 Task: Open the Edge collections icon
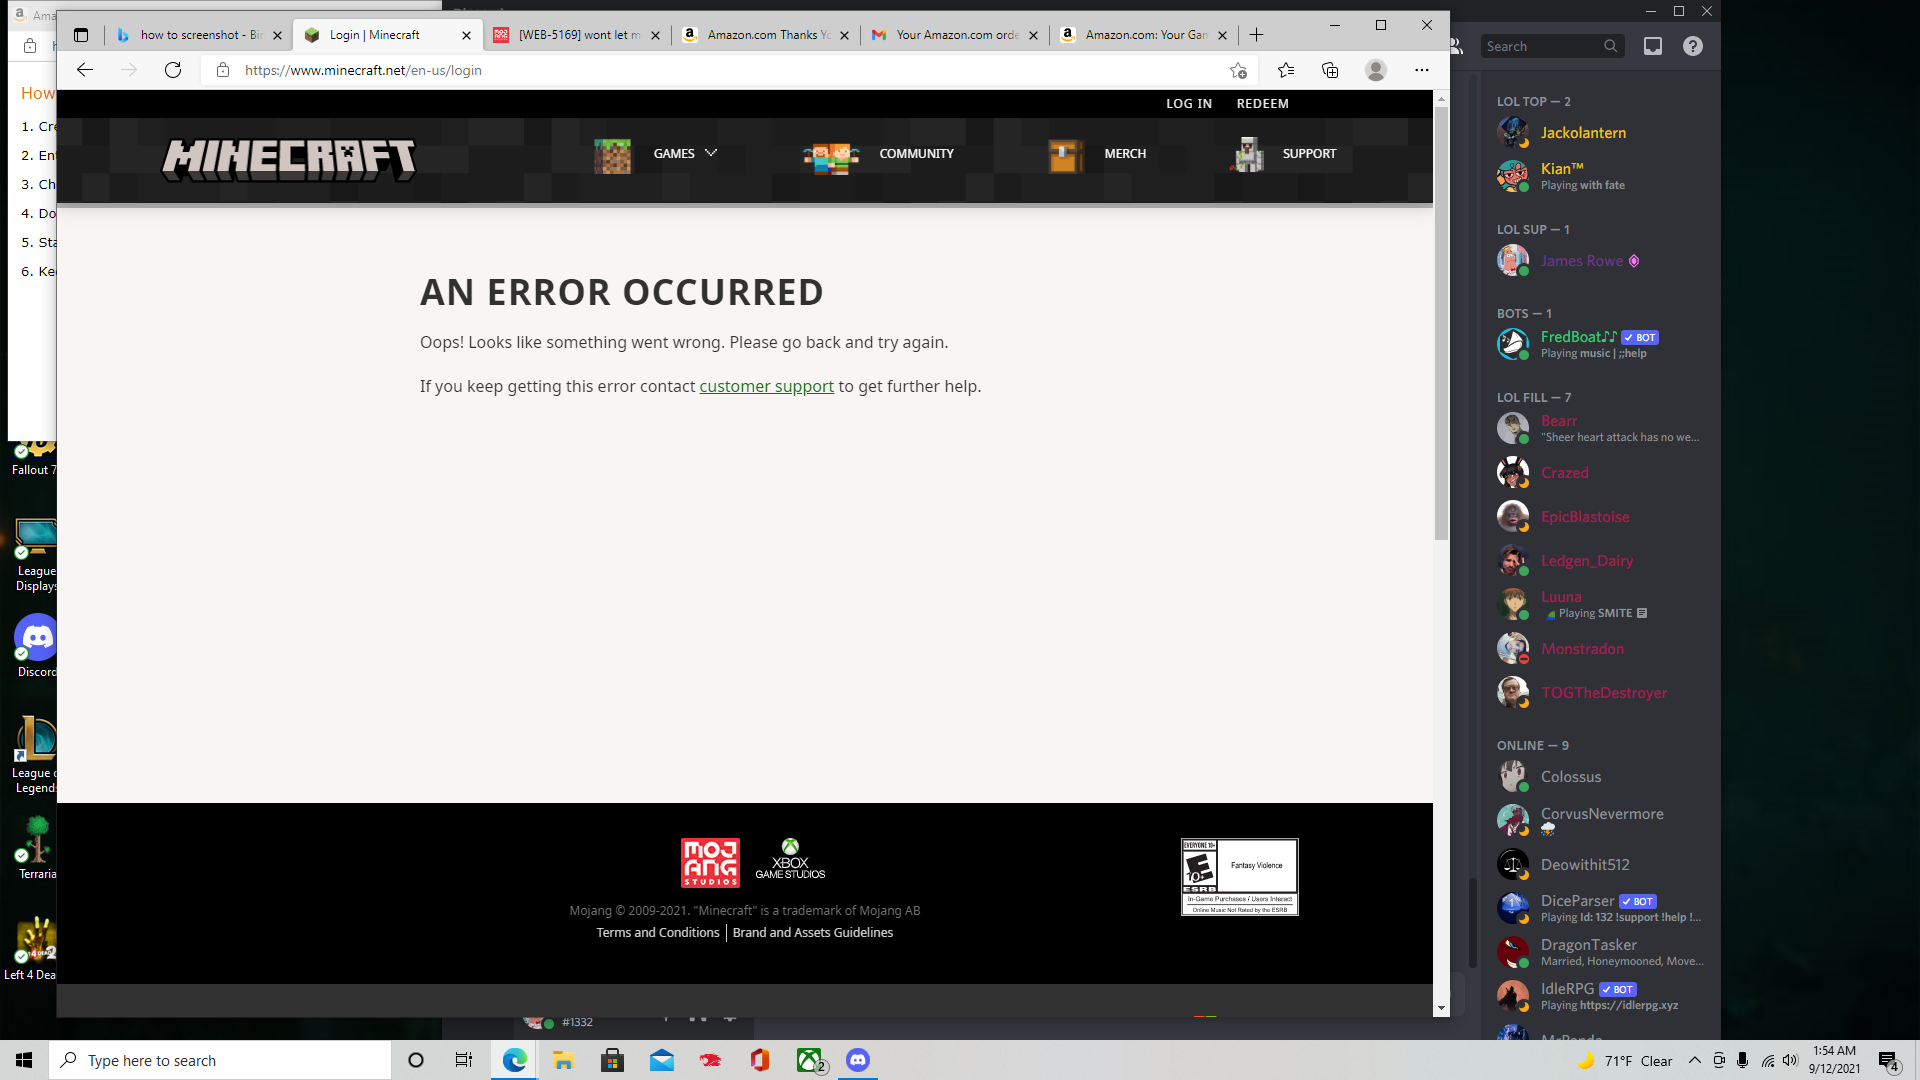pos(1330,70)
